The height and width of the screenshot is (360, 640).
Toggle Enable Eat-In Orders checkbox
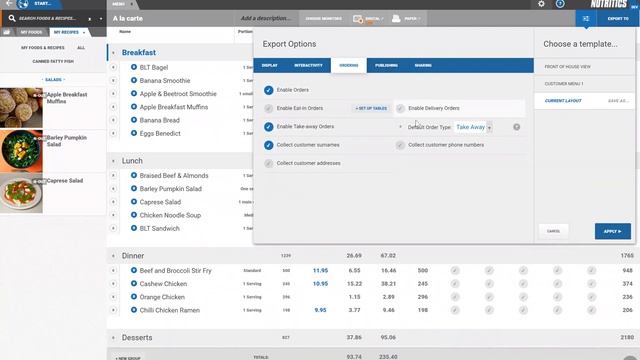click(x=268, y=108)
